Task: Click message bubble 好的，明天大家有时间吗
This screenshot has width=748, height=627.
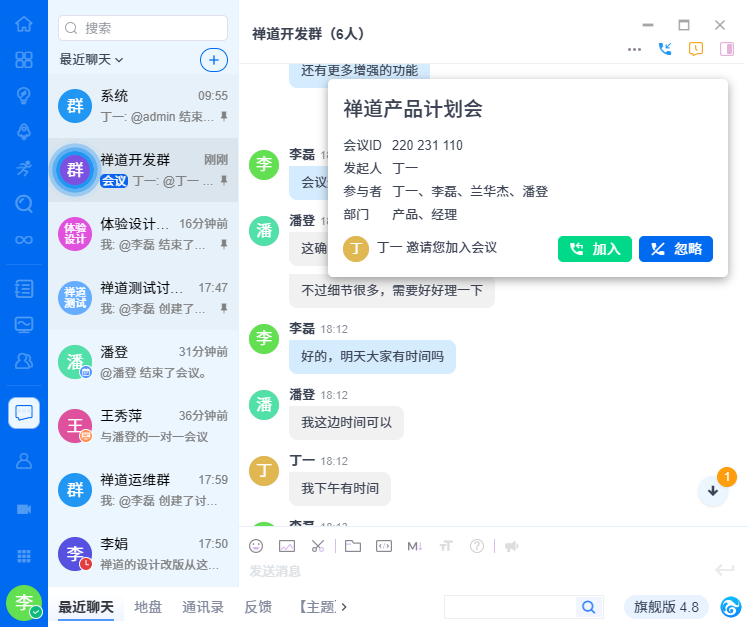Action: tap(372, 356)
